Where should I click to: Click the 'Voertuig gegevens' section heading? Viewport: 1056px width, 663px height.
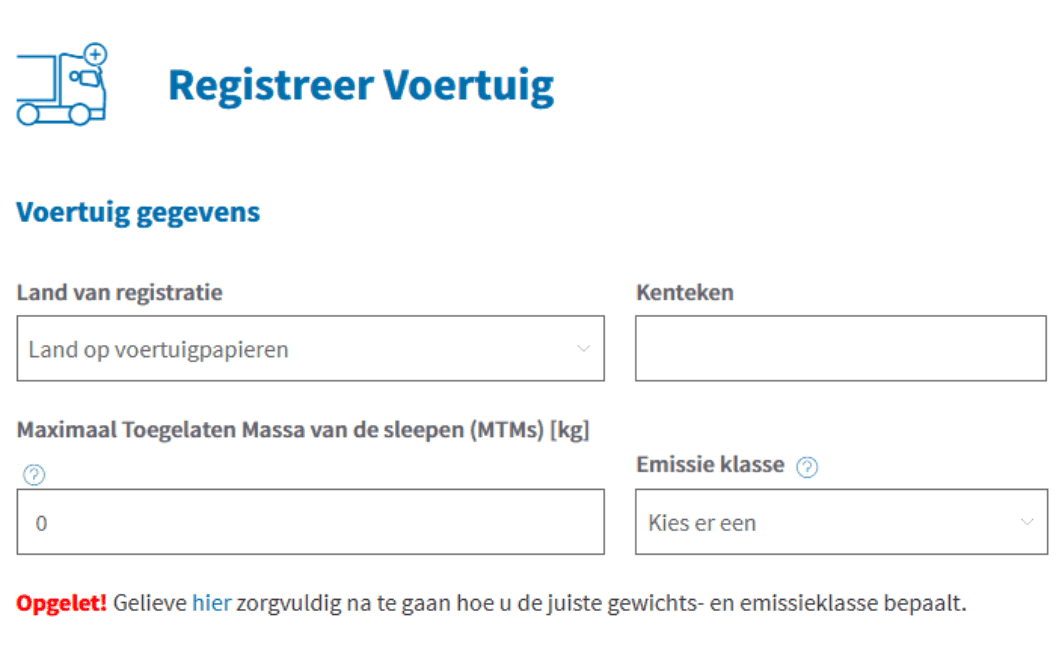click(138, 212)
